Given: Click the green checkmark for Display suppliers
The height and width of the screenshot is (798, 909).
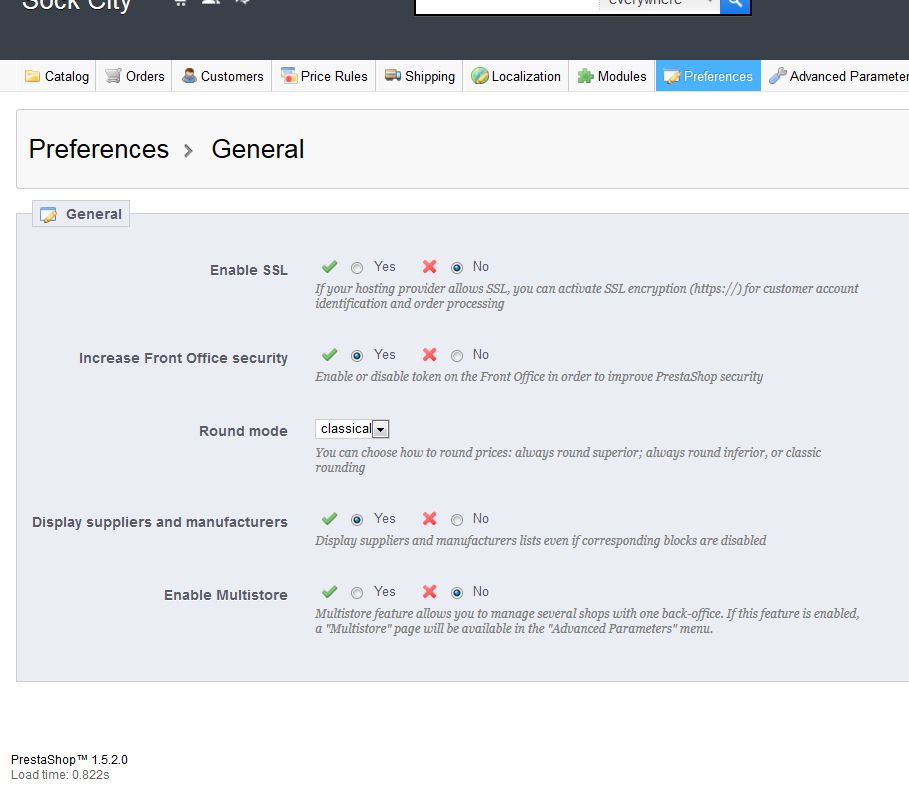Looking at the screenshot, I should pos(329,519).
